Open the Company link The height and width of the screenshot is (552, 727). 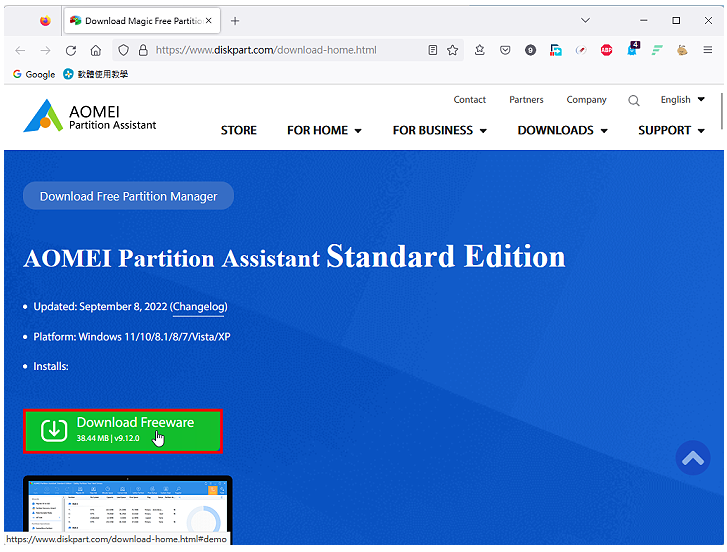[x=586, y=100]
